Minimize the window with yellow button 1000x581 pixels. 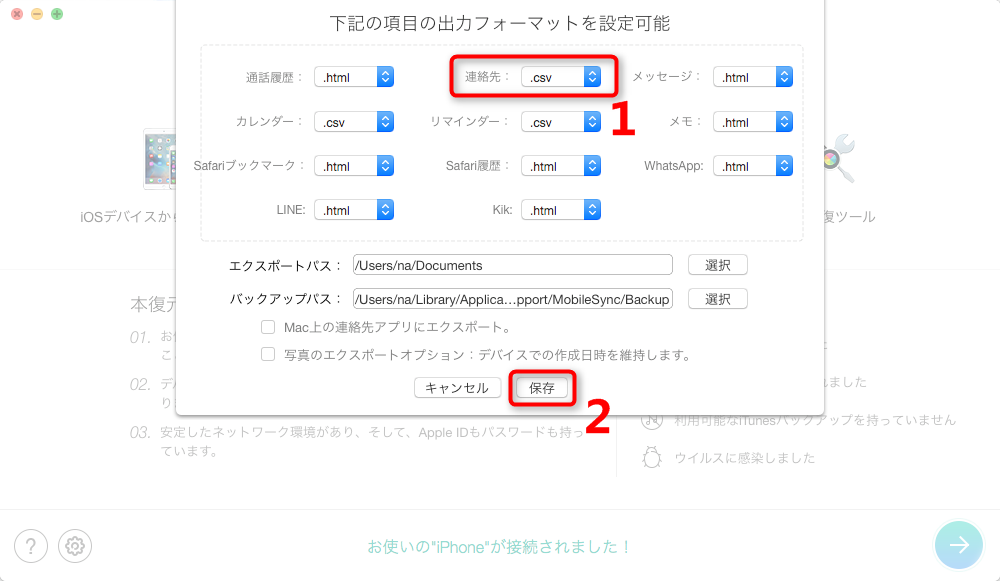click(37, 13)
